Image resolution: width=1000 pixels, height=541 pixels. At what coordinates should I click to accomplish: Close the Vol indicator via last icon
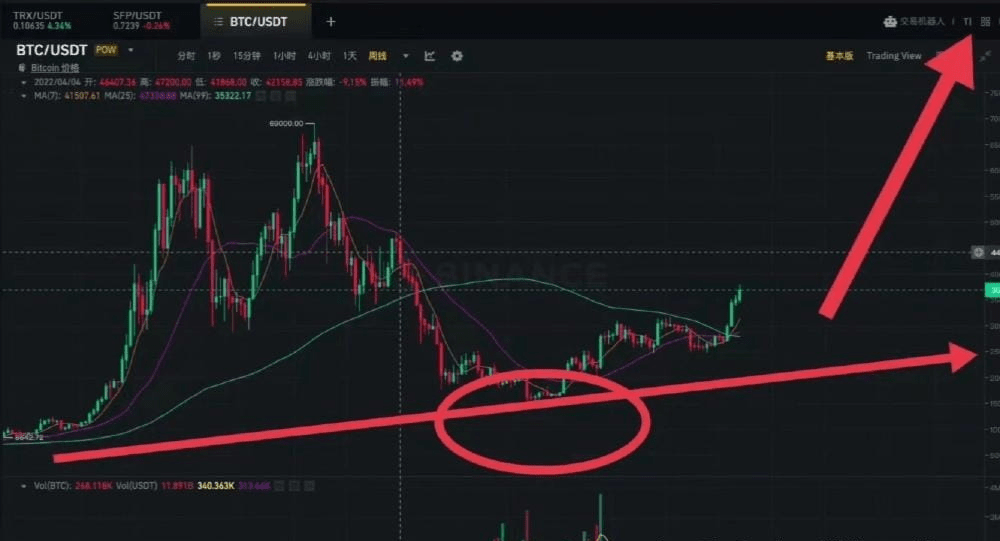pyautogui.click(x=309, y=486)
